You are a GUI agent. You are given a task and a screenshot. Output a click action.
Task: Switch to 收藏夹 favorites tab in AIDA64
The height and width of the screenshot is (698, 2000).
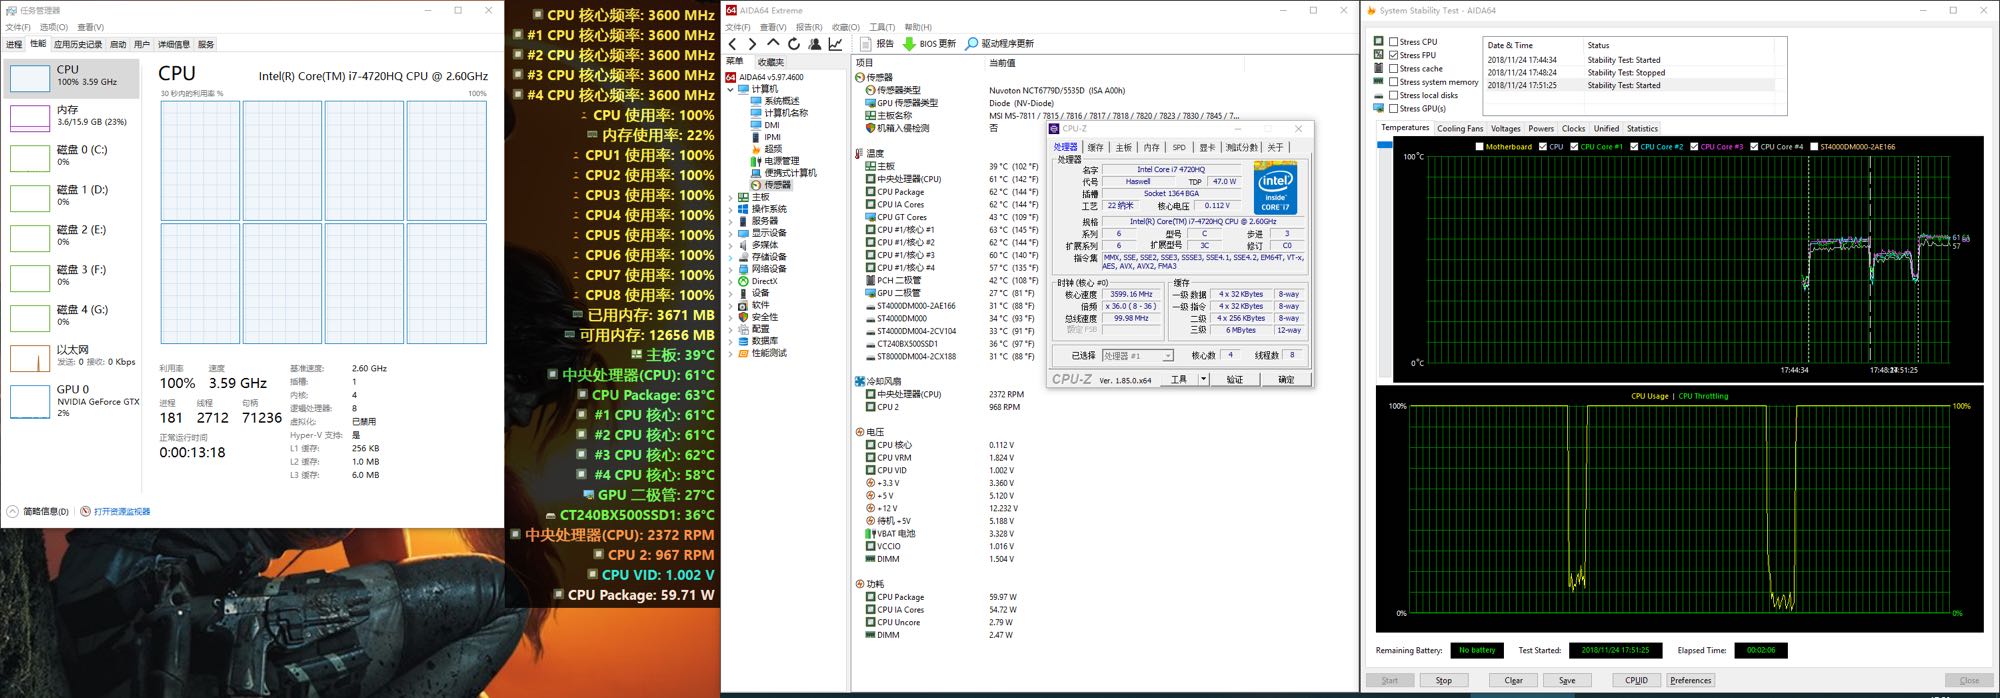[771, 62]
